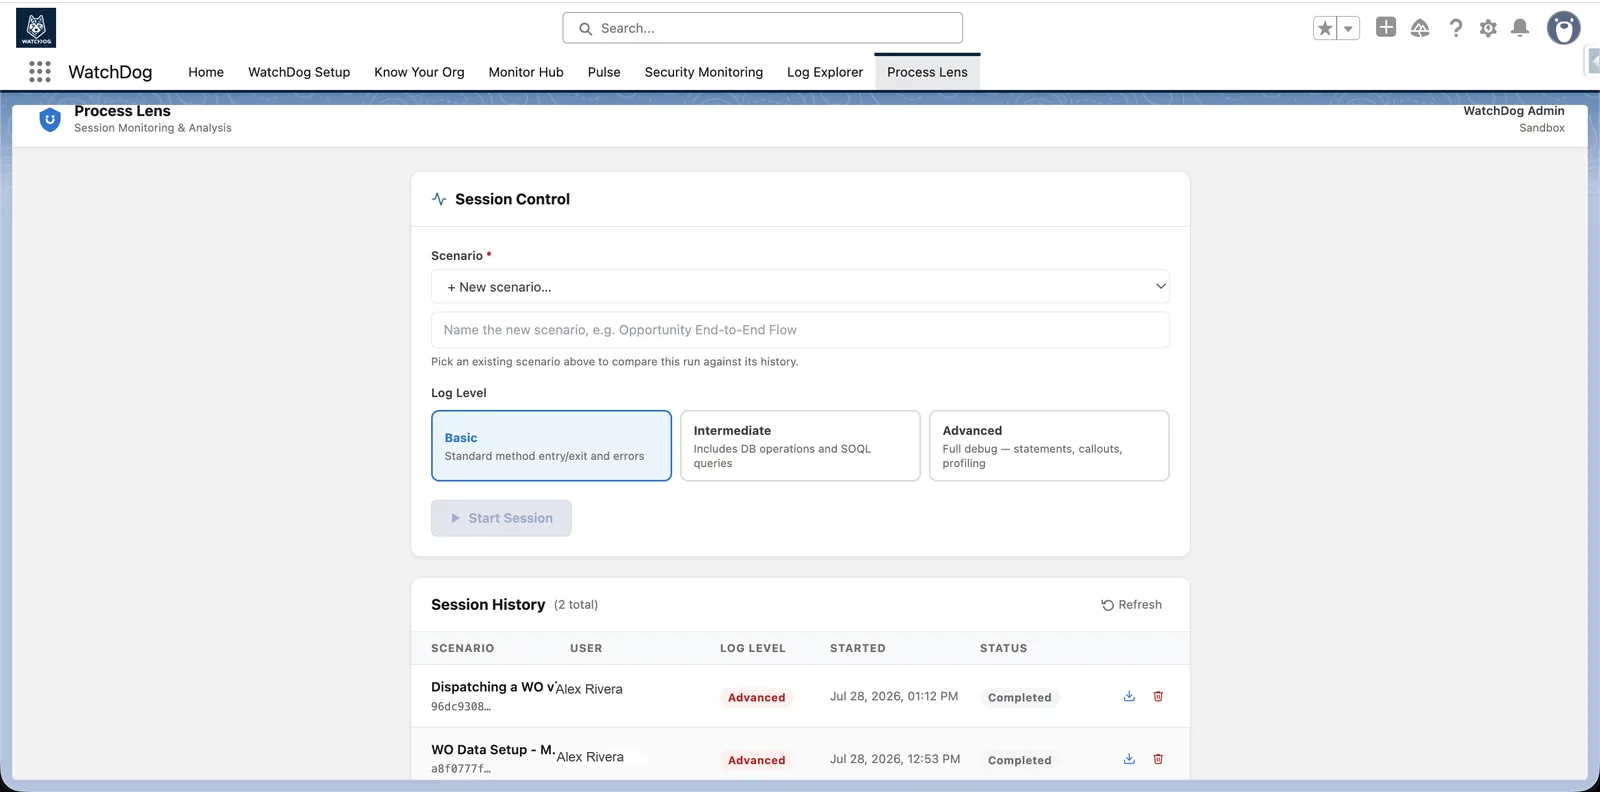Open the user profile avatar

[1563, 28]
